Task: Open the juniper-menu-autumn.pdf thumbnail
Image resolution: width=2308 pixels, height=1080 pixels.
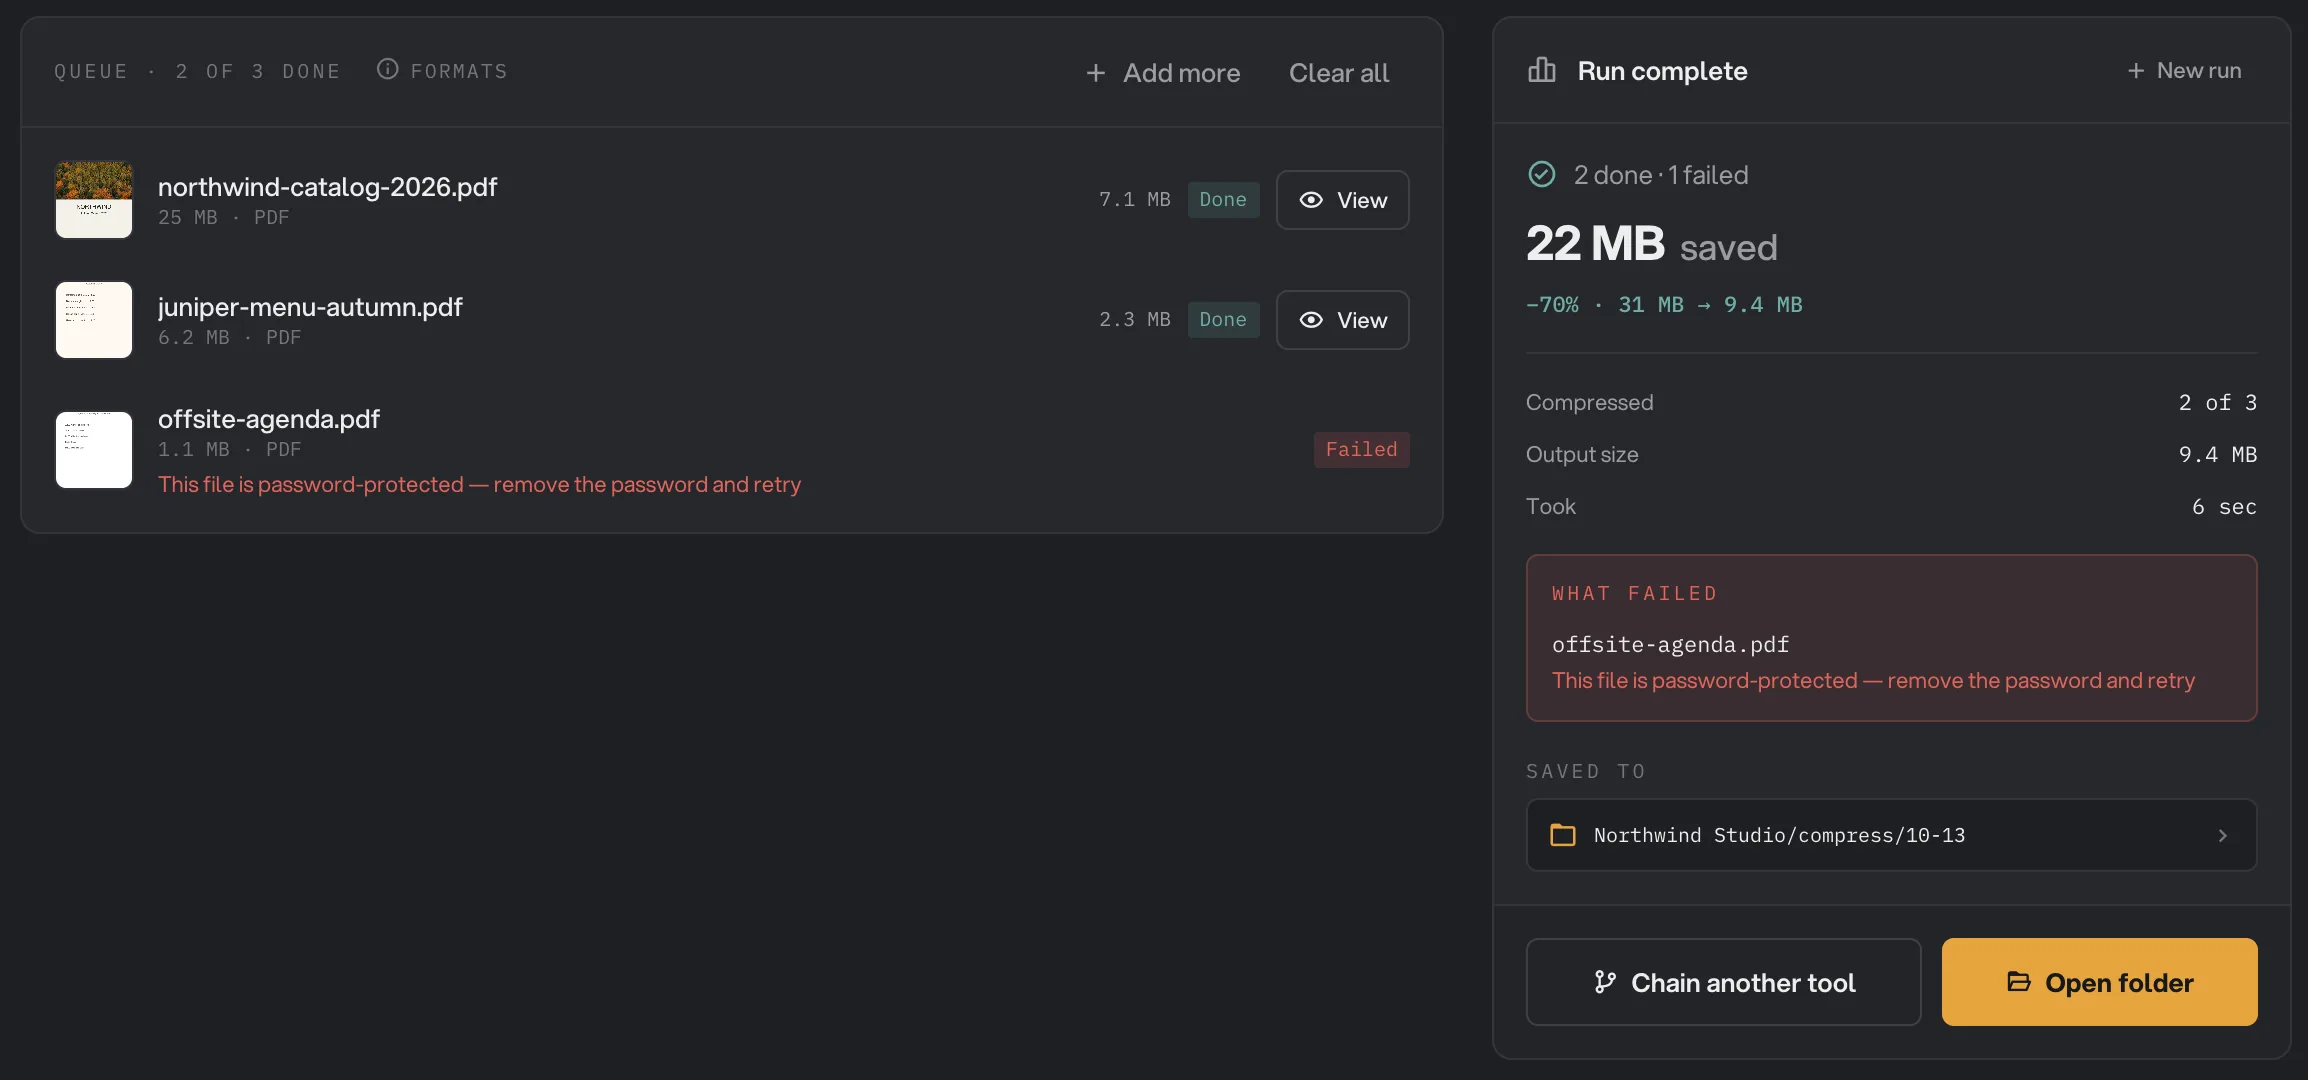Action: pyautogui.click(x=94, y=320)
